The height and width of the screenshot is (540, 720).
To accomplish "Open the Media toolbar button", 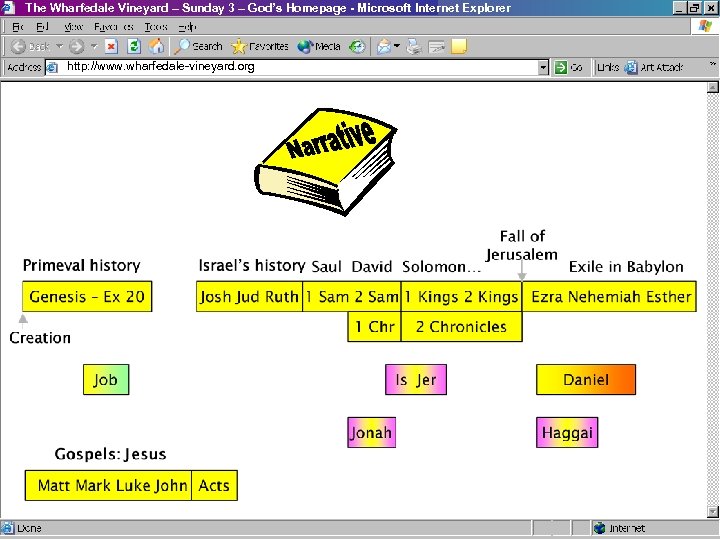I will pyautogui.click(x=319, y=46).
